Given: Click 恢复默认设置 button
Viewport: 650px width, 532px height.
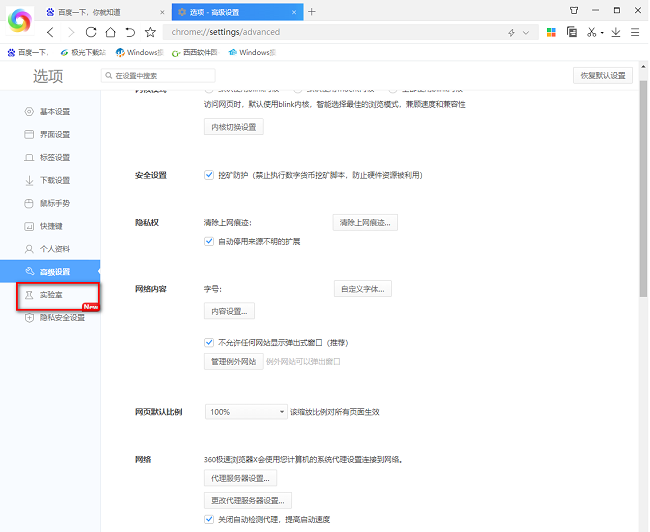Looking at the screenshot, I should [x=603, y=75].
